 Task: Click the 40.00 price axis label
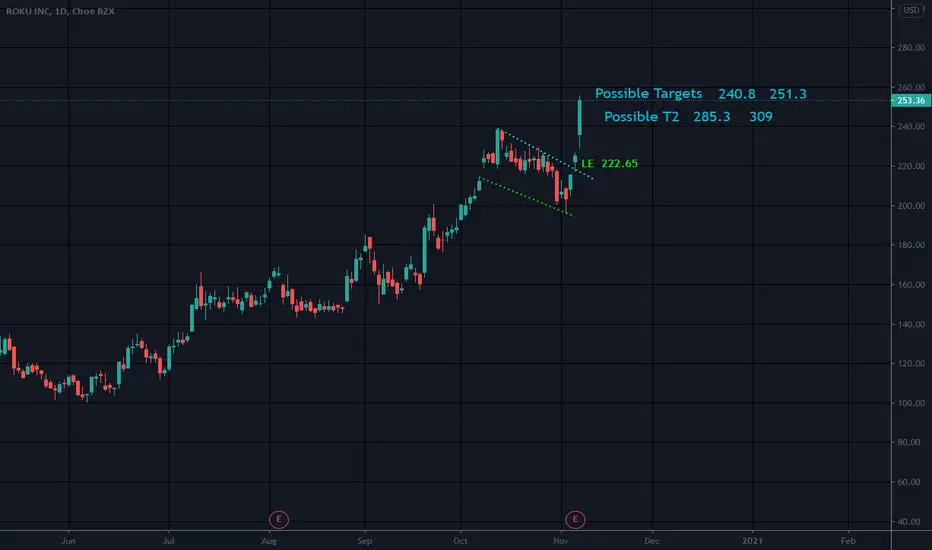tap(911, 521)
